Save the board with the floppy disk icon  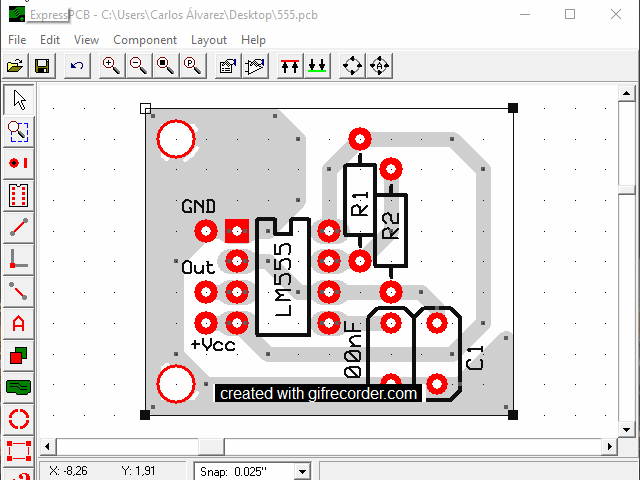(x=42, y=65)
